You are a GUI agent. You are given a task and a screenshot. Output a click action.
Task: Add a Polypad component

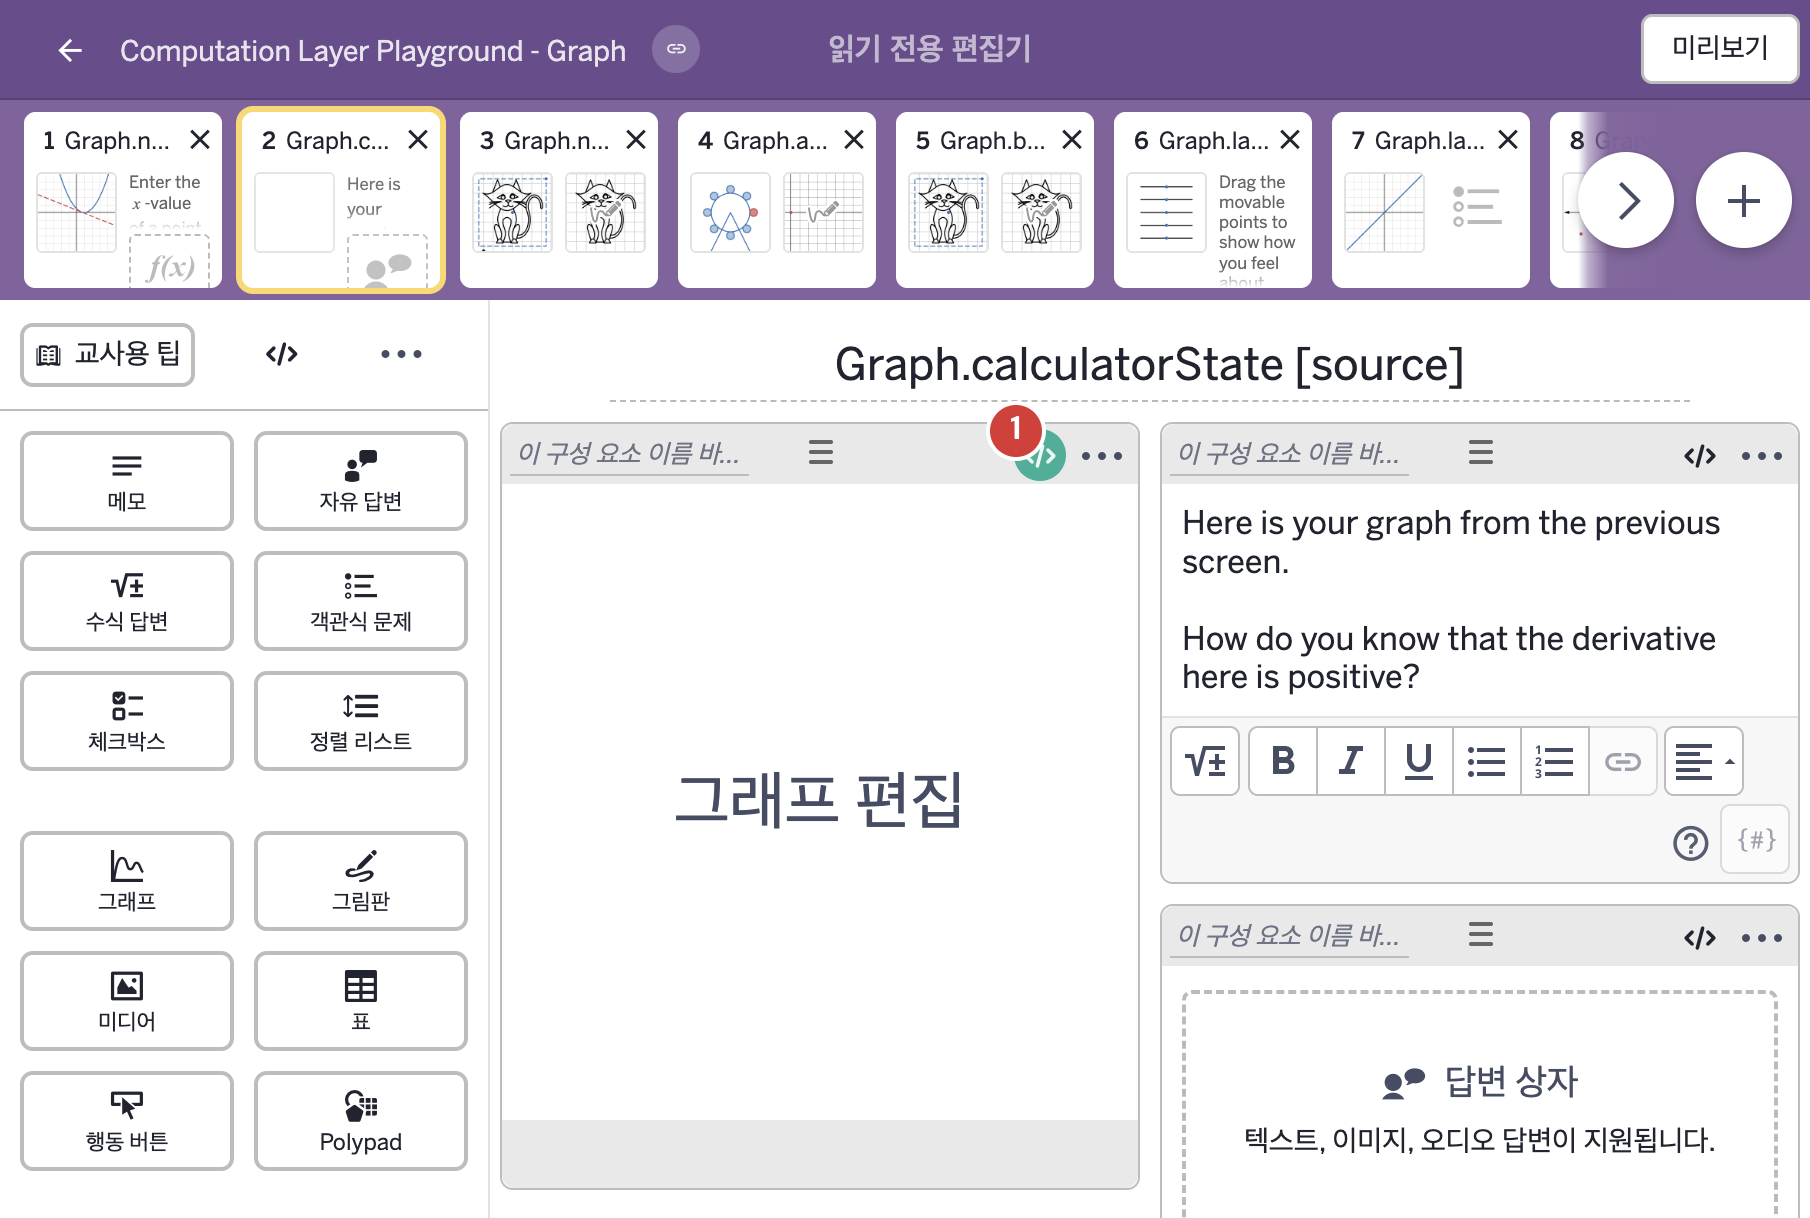tap(361, 1121)
